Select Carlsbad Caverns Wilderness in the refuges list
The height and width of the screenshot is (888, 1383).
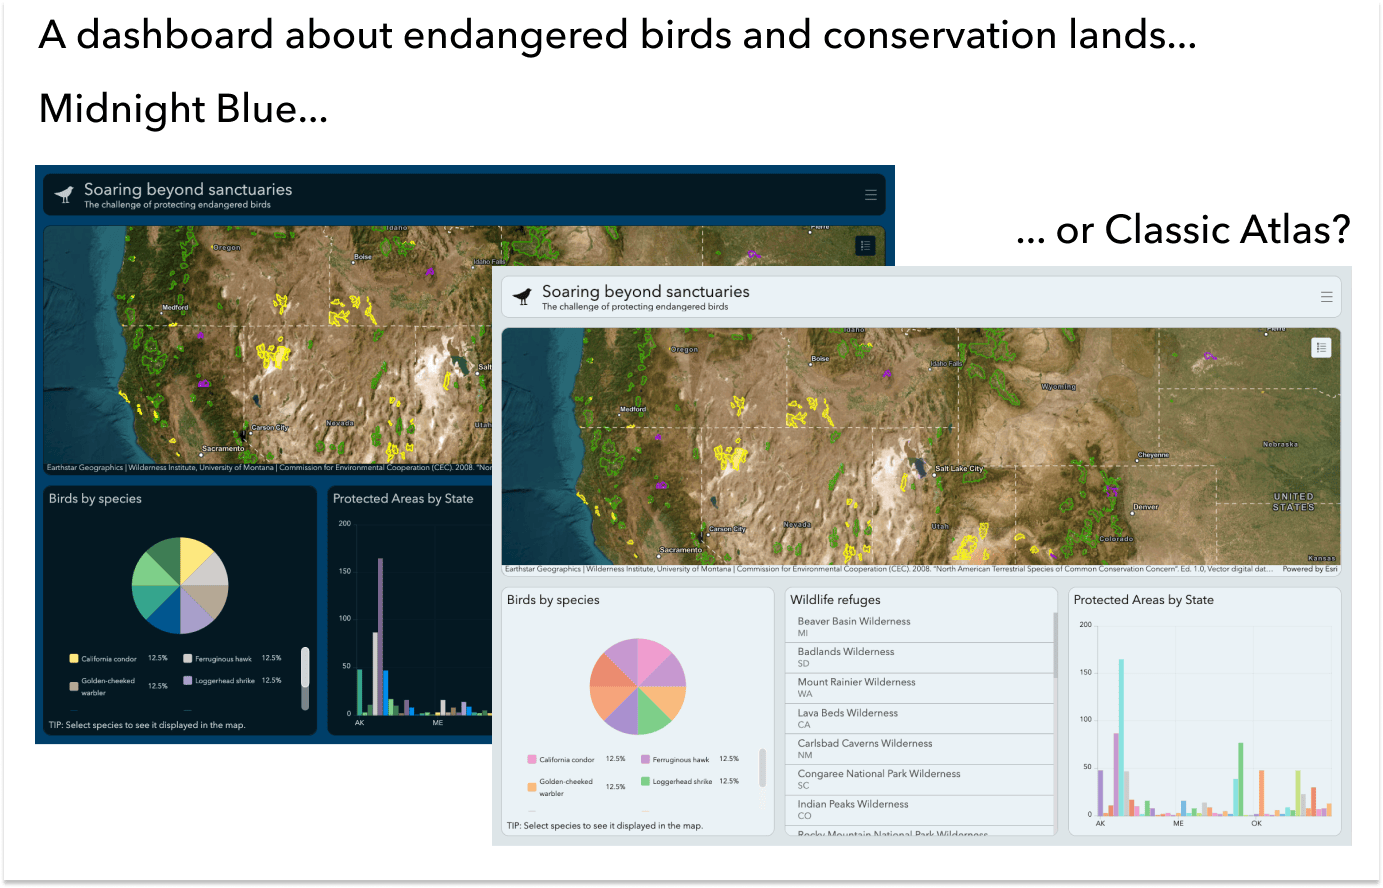click(x=919, y=749)
